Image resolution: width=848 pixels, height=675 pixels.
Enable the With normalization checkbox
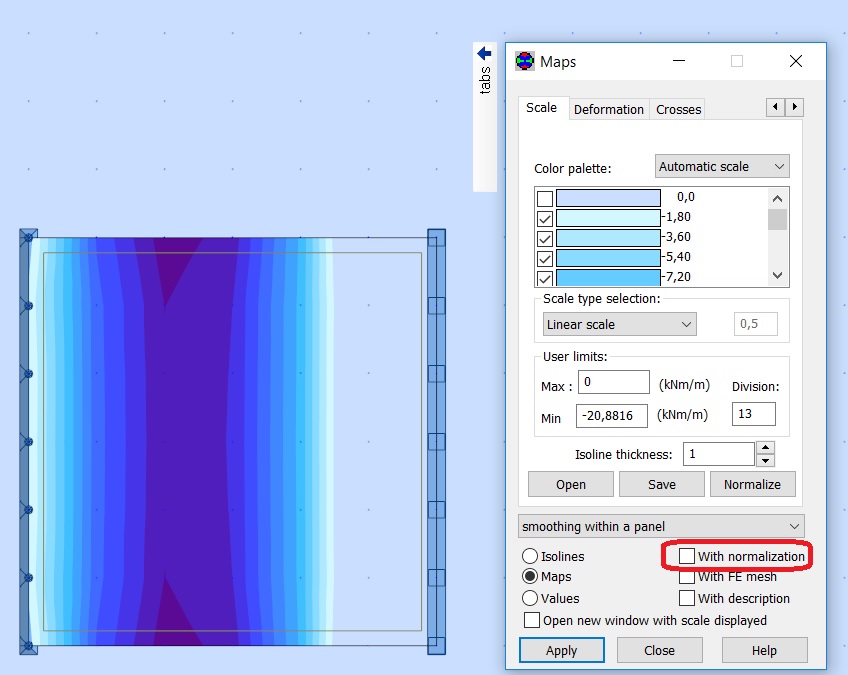click(687, 556)
